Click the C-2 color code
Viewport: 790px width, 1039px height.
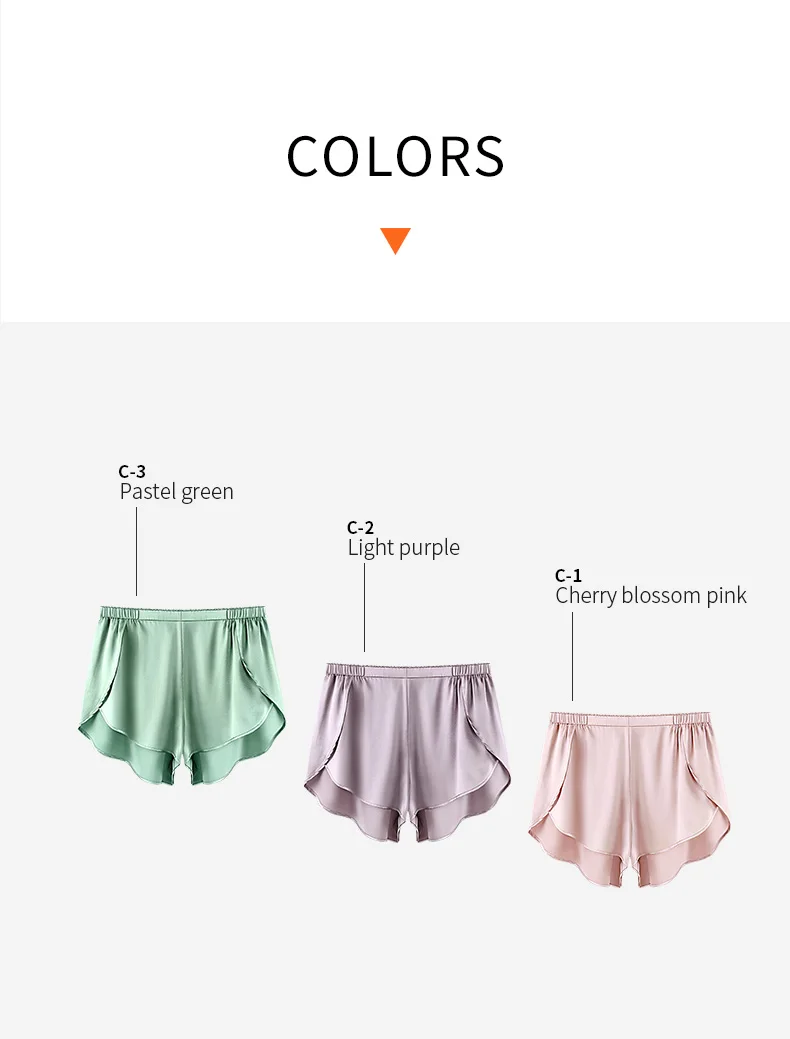(361, 527)
